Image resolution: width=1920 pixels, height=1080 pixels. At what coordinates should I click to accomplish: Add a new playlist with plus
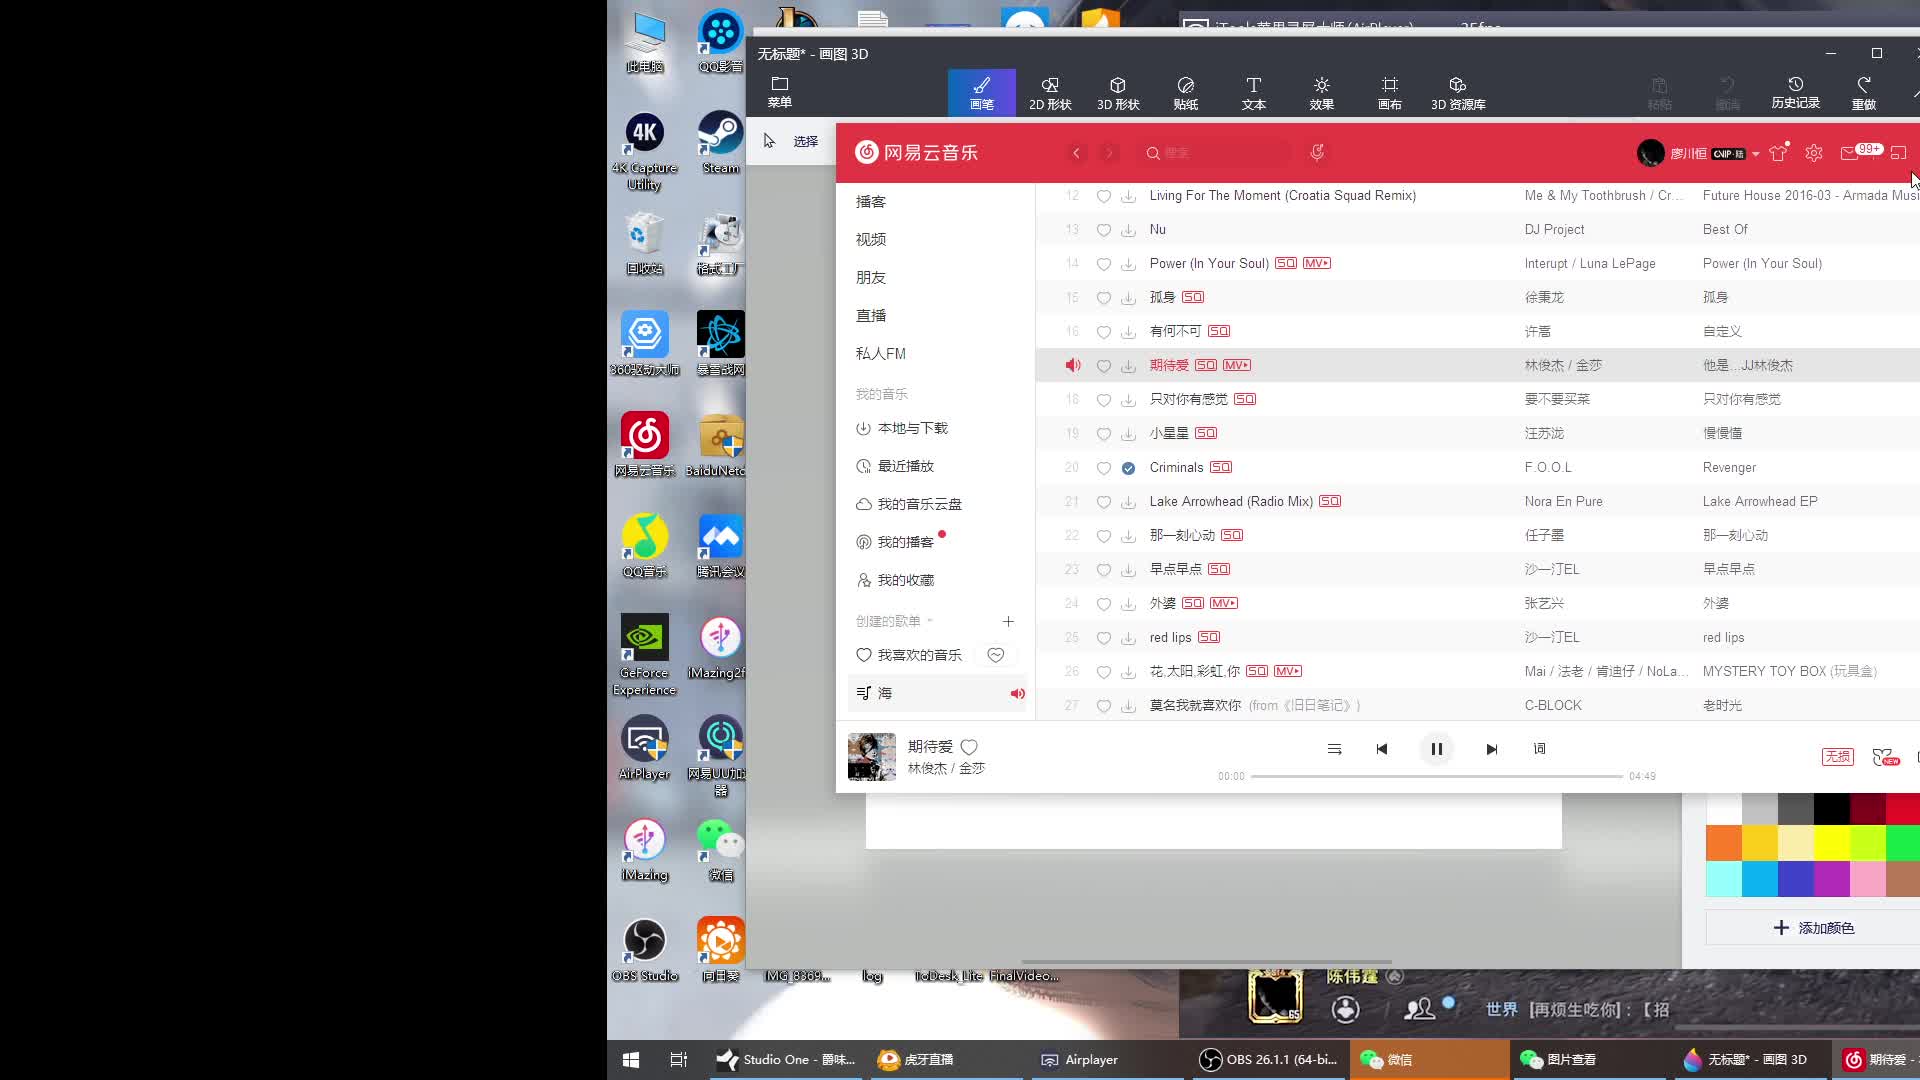1008,621
